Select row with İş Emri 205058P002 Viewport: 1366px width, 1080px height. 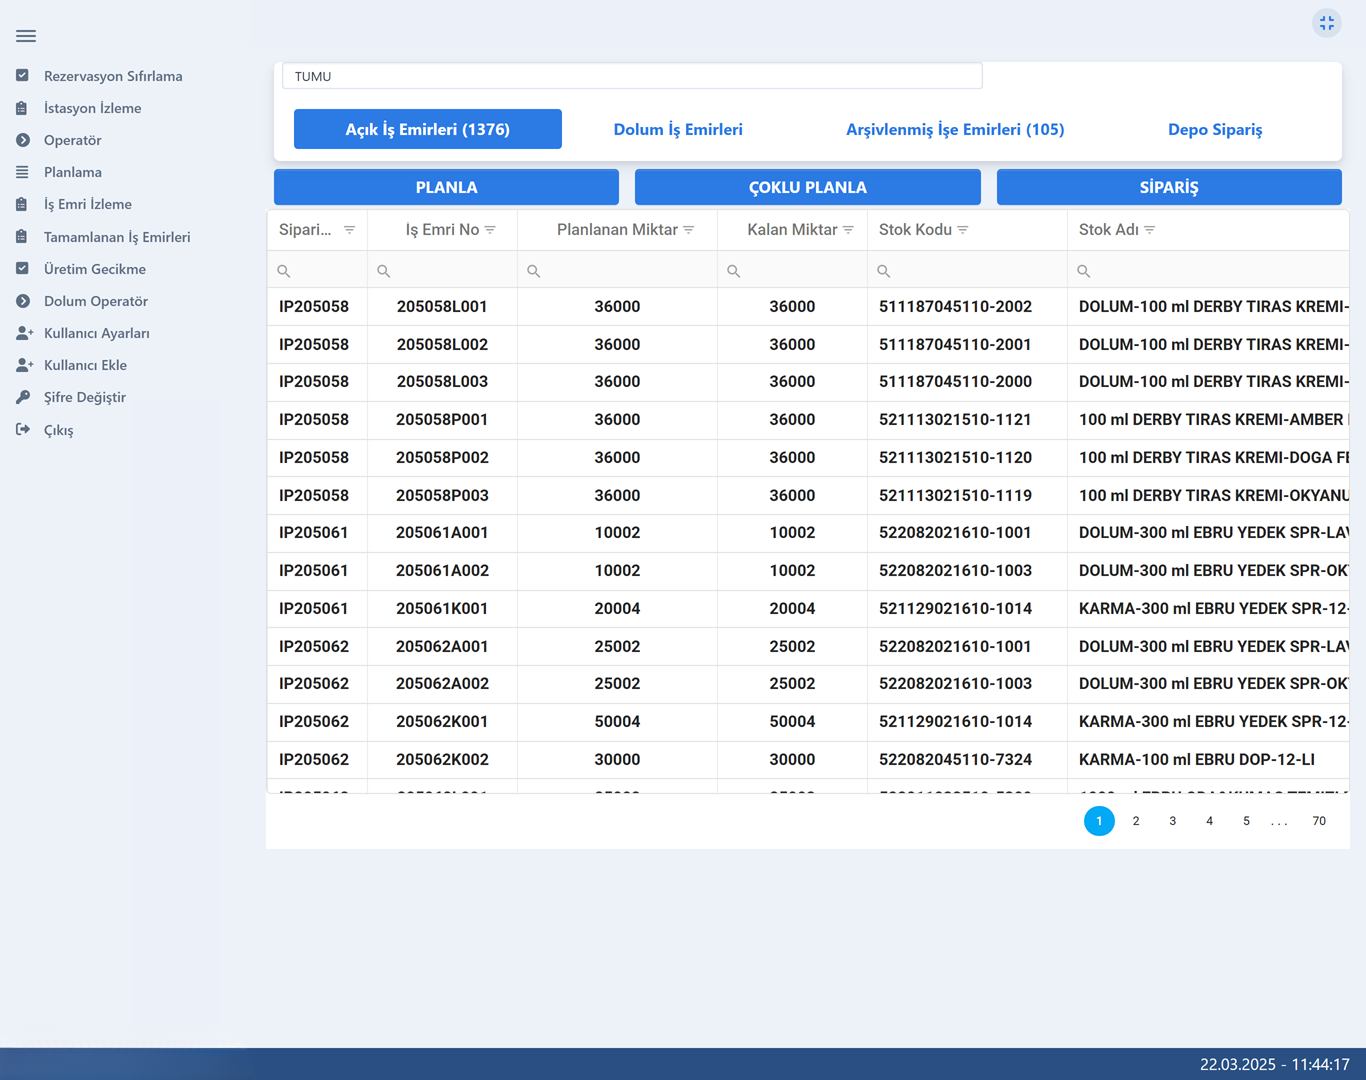(808, 458)
